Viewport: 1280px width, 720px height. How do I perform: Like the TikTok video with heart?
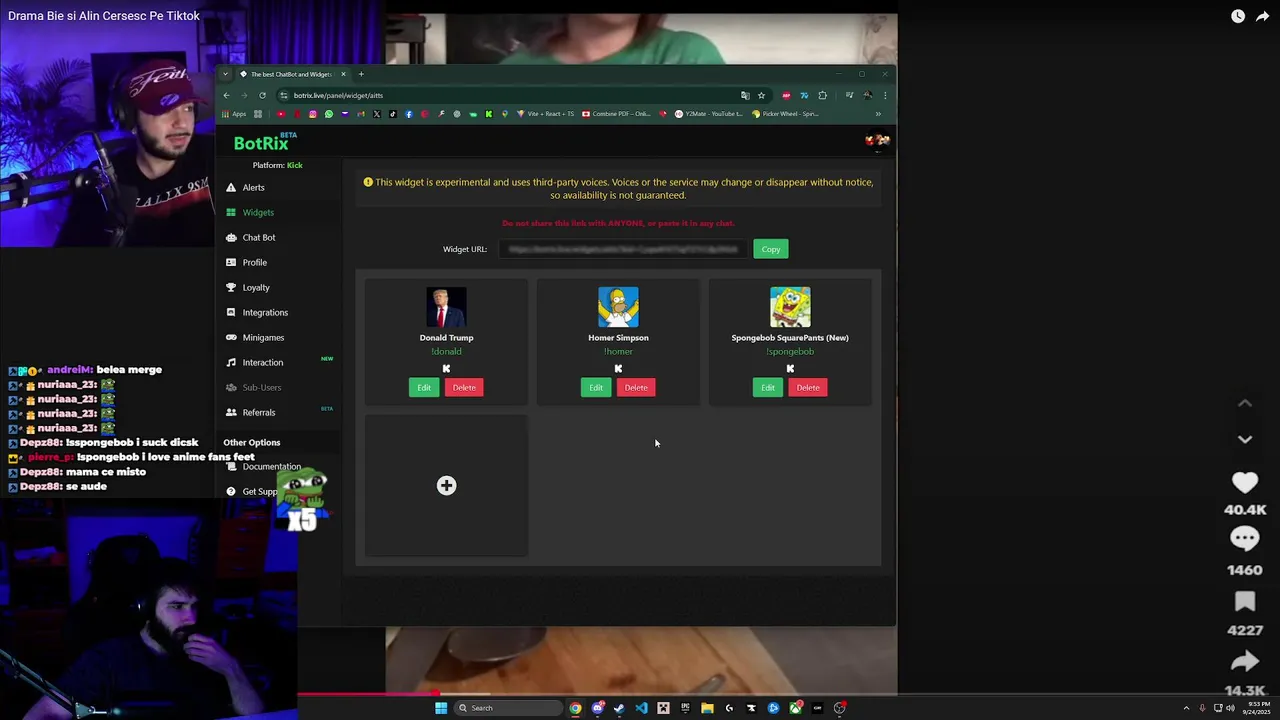(x=1245, y=482)
